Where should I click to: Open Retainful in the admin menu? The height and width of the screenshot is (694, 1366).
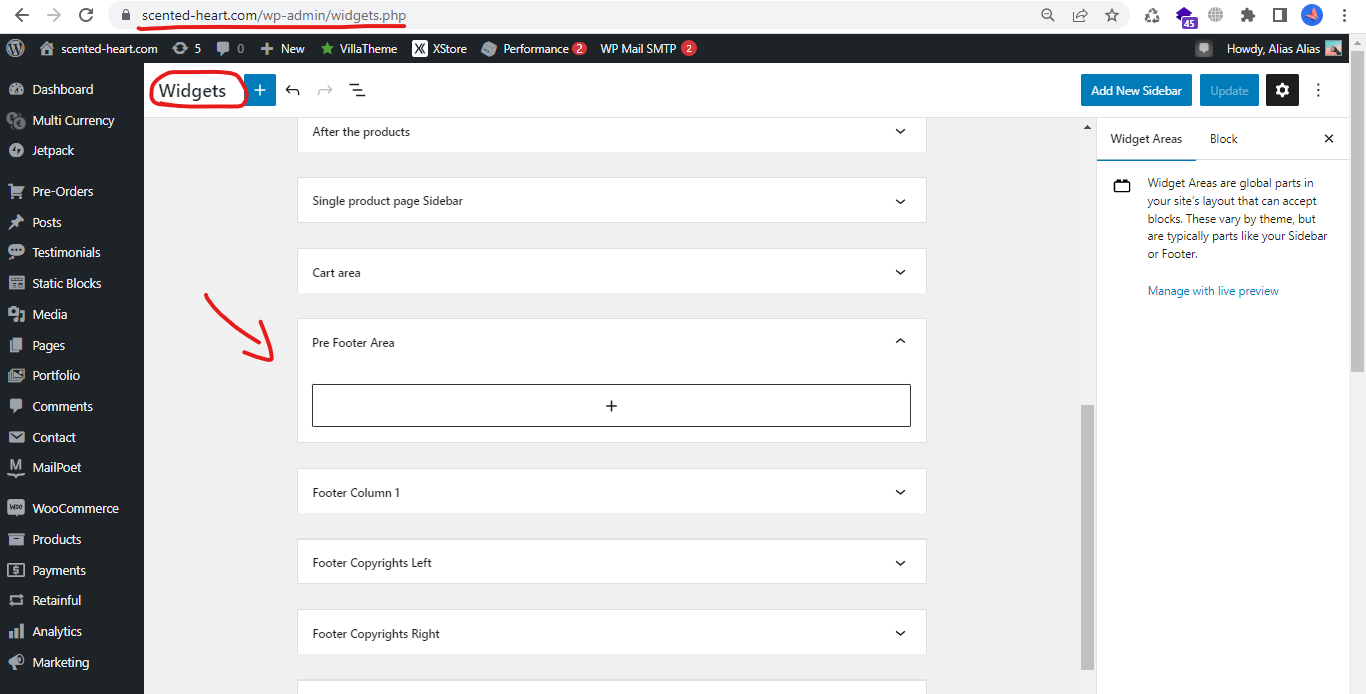pyautogui.click(x=56, y=600)
